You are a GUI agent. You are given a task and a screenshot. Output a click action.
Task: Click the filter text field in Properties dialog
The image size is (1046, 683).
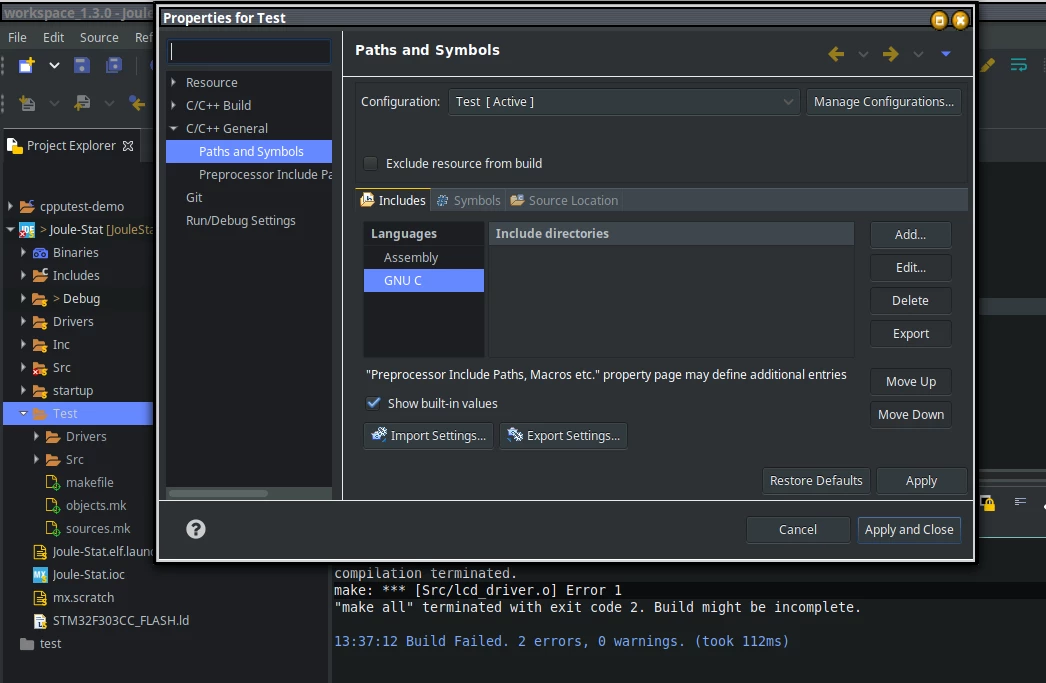(x=249, y=51)
